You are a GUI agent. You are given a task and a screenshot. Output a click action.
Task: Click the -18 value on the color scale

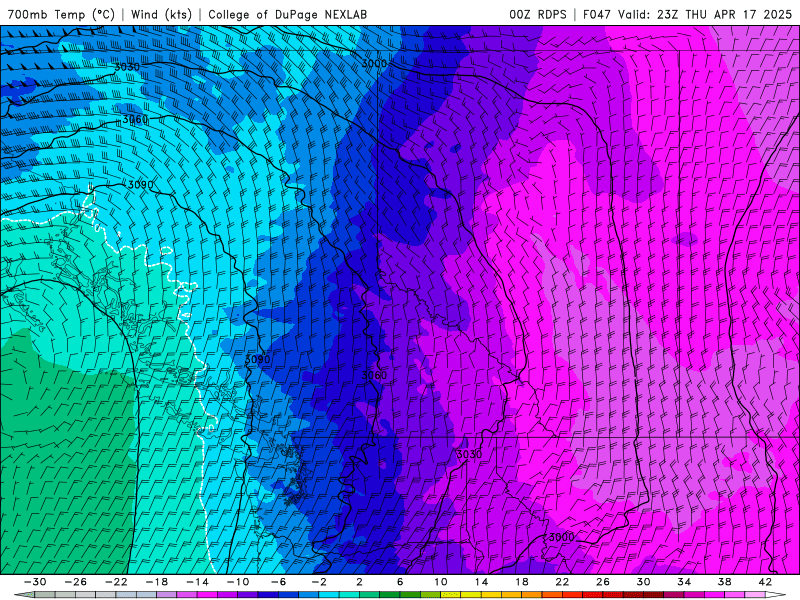(x=157, y=582)
